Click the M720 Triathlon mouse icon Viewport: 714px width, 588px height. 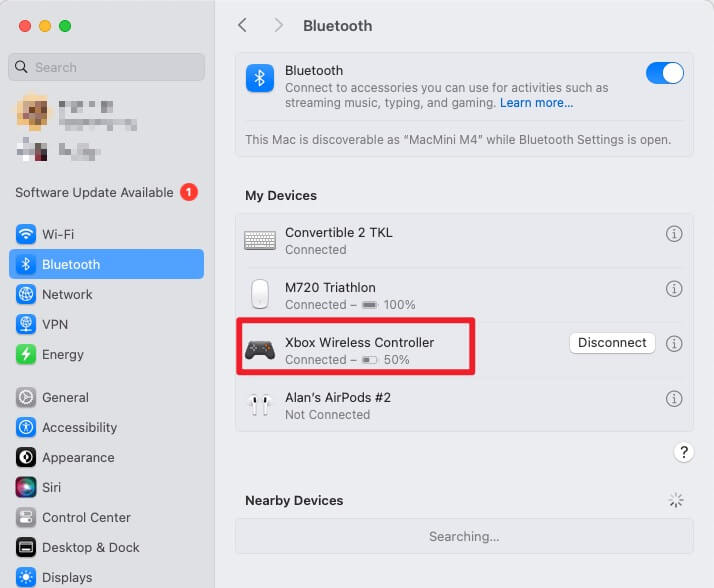[260, 294]
